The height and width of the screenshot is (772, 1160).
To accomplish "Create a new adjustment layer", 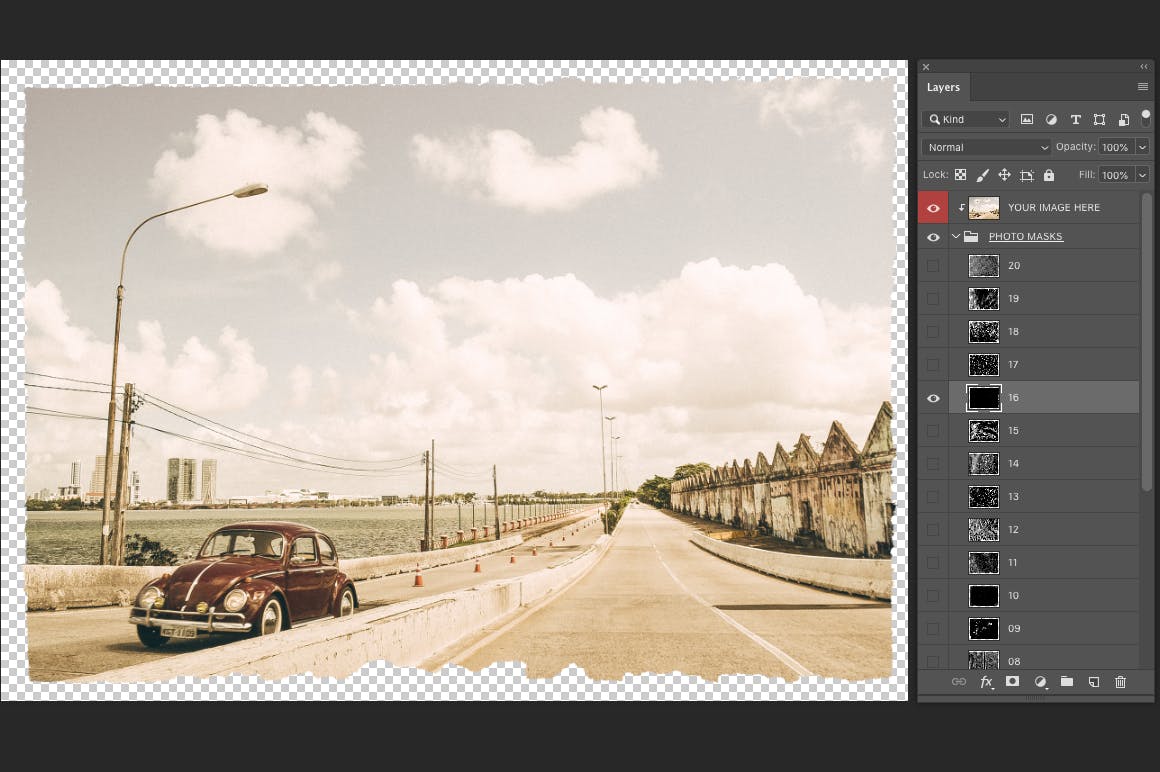I will (1040, 681).
